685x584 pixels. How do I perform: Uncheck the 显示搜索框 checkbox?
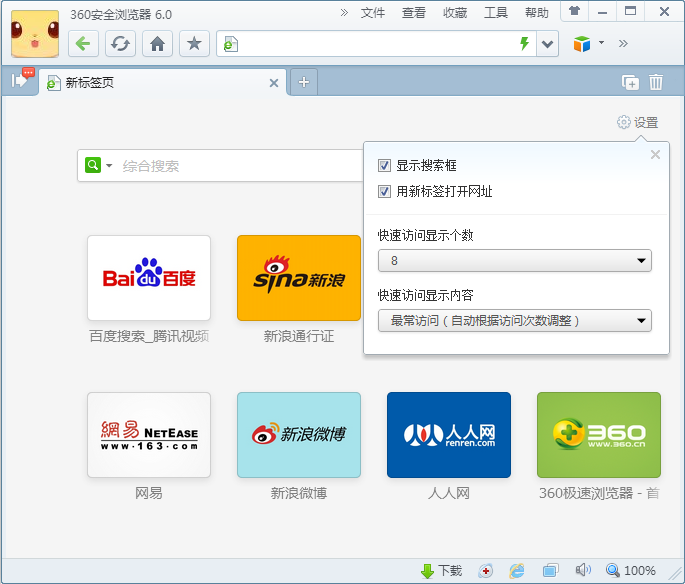point(384,166)
